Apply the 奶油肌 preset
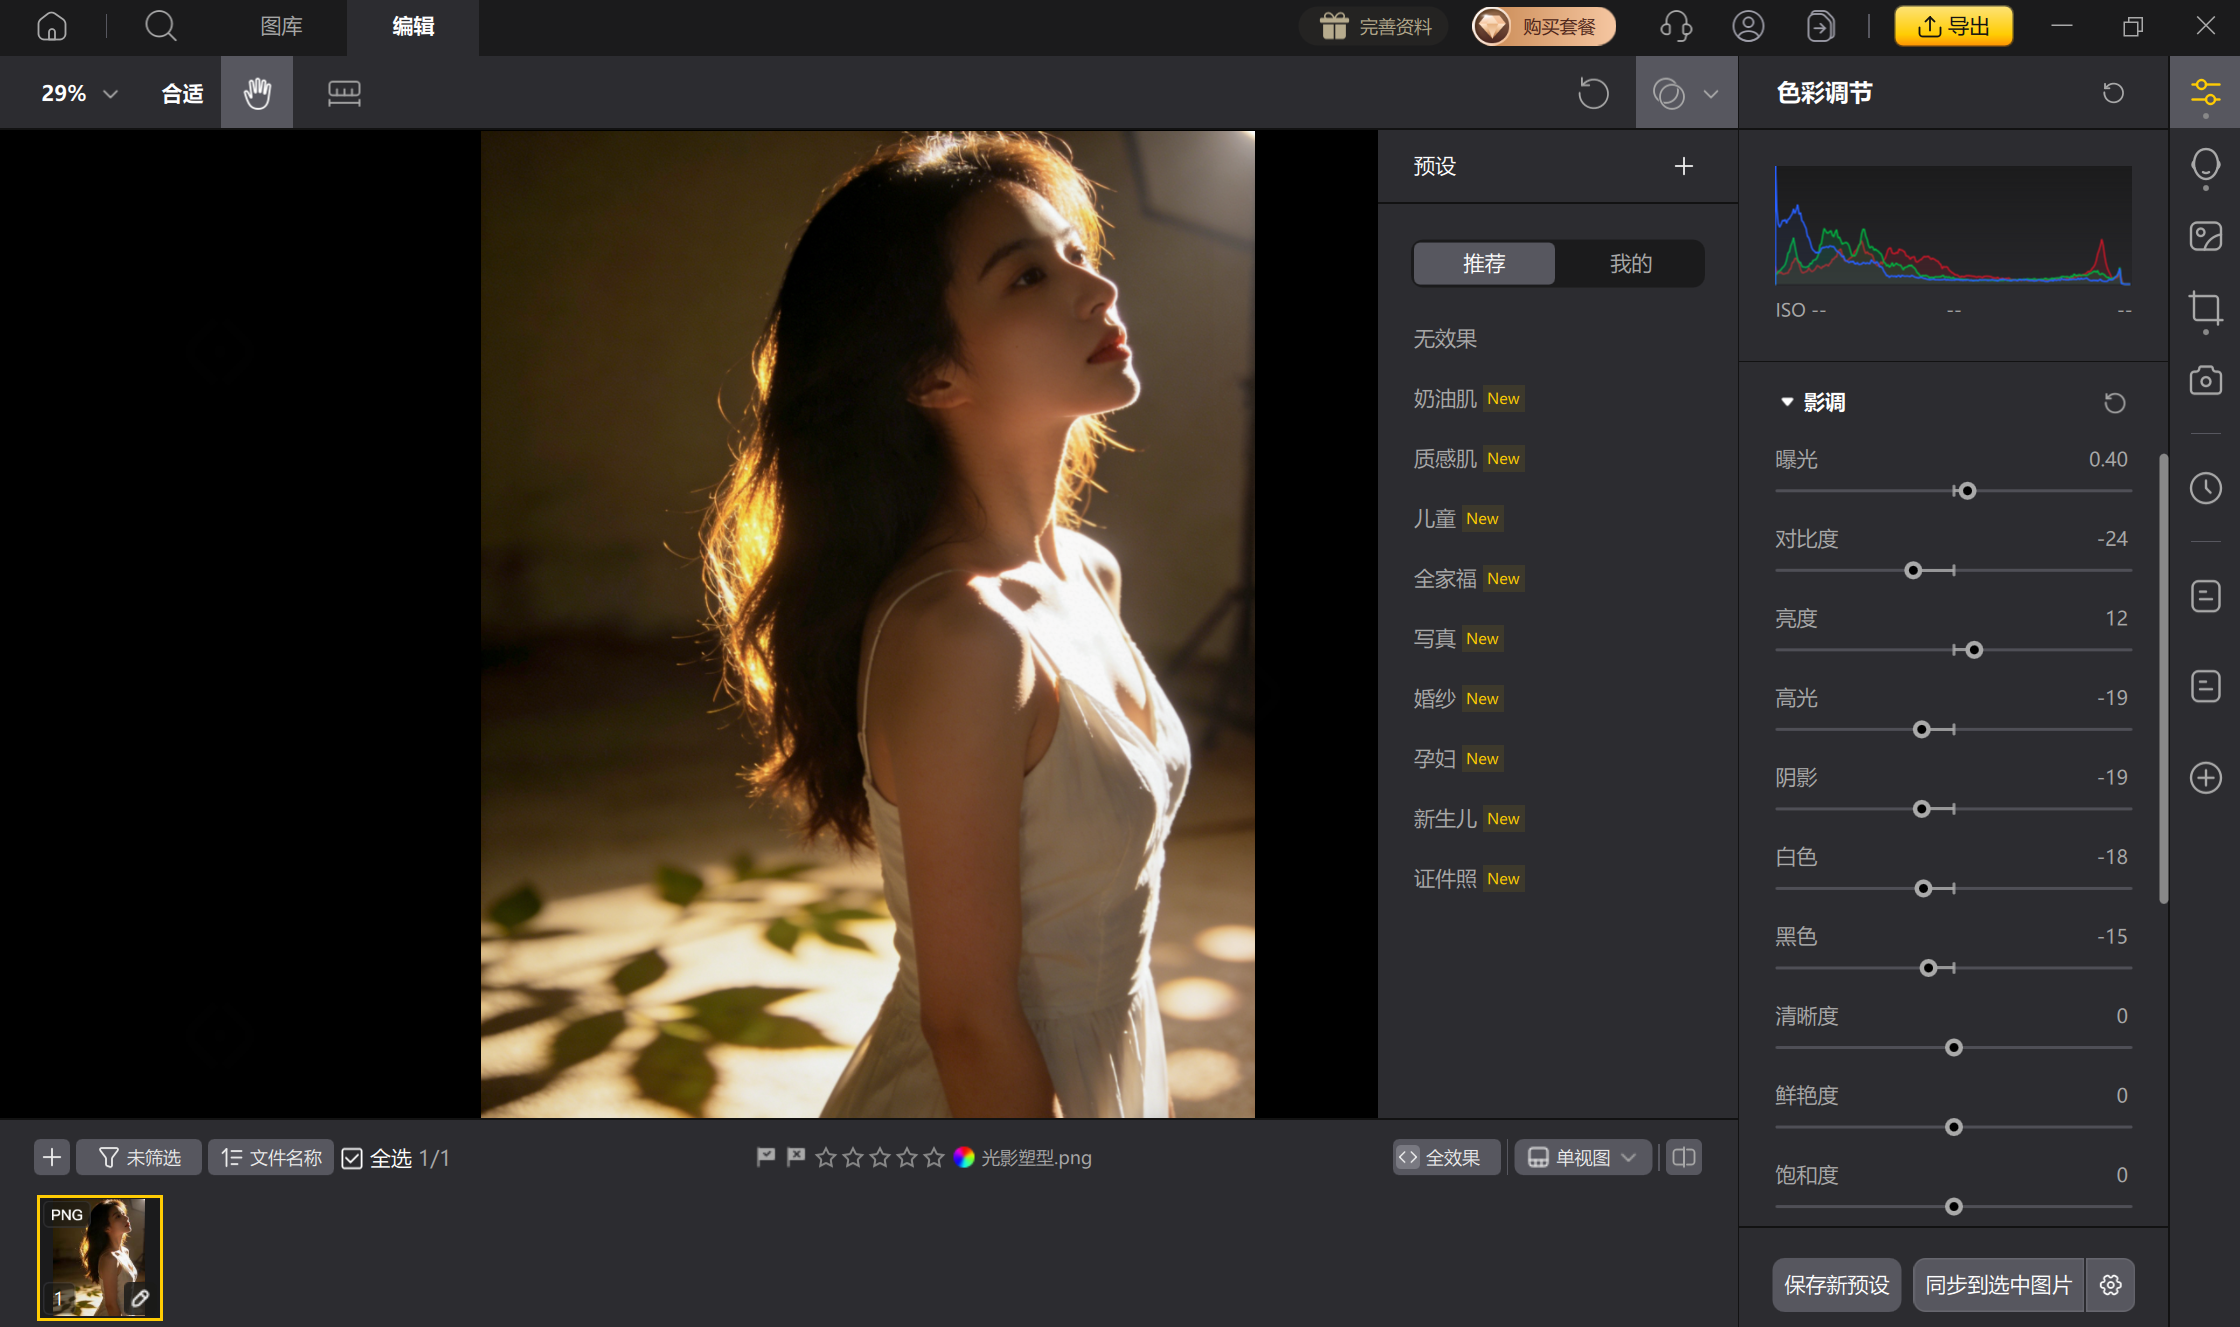 click(1445, 399)
